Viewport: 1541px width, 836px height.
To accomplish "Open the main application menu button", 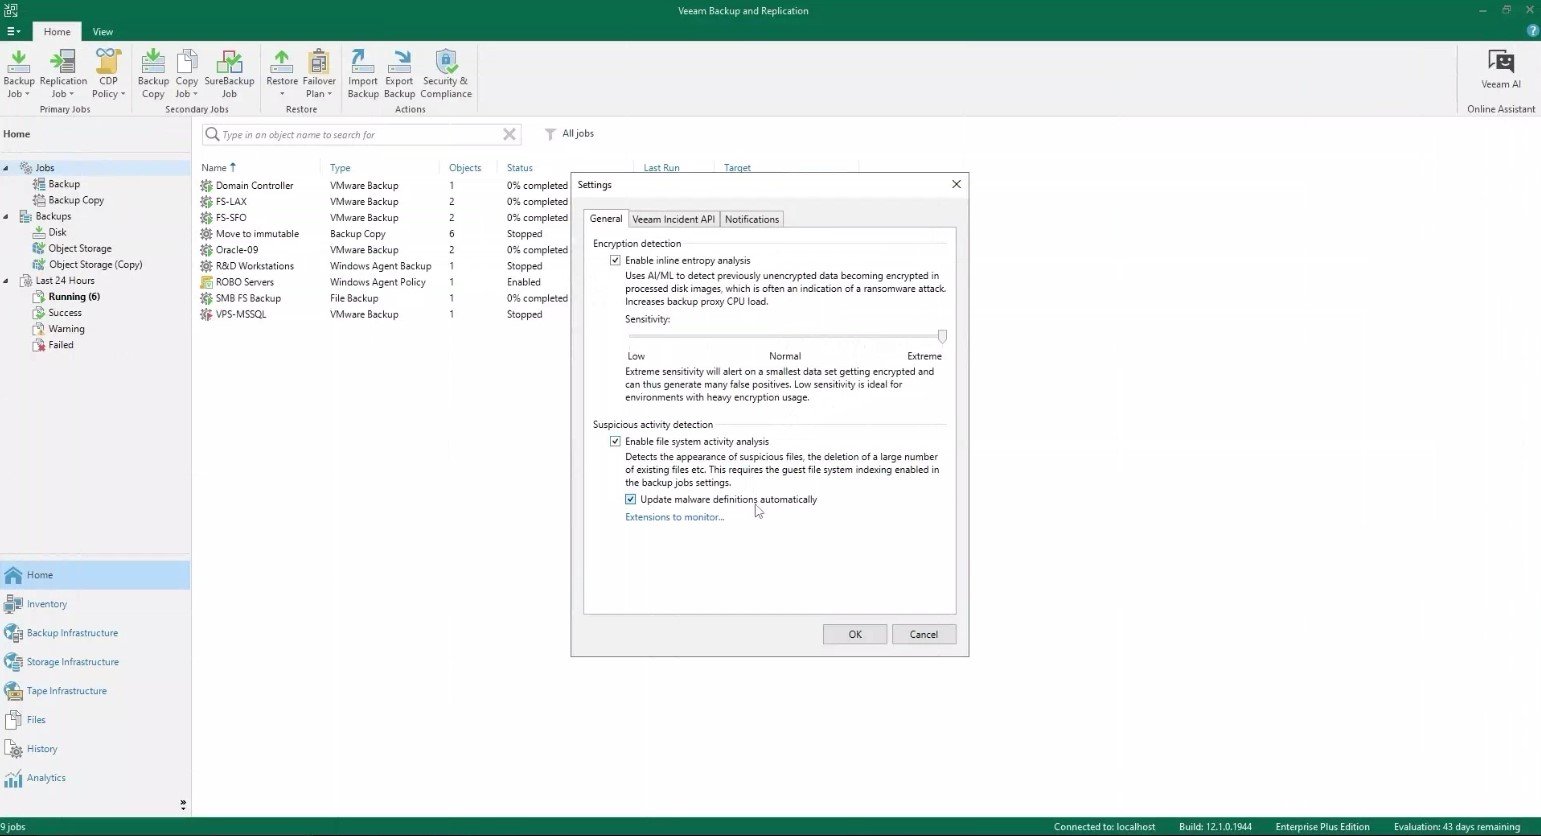I will point(13,31).
